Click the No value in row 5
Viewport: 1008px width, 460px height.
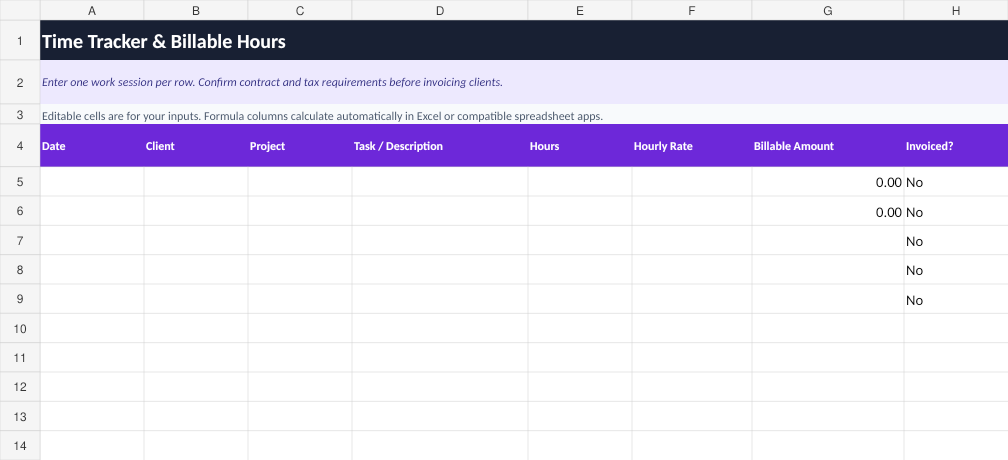(914, 182)
